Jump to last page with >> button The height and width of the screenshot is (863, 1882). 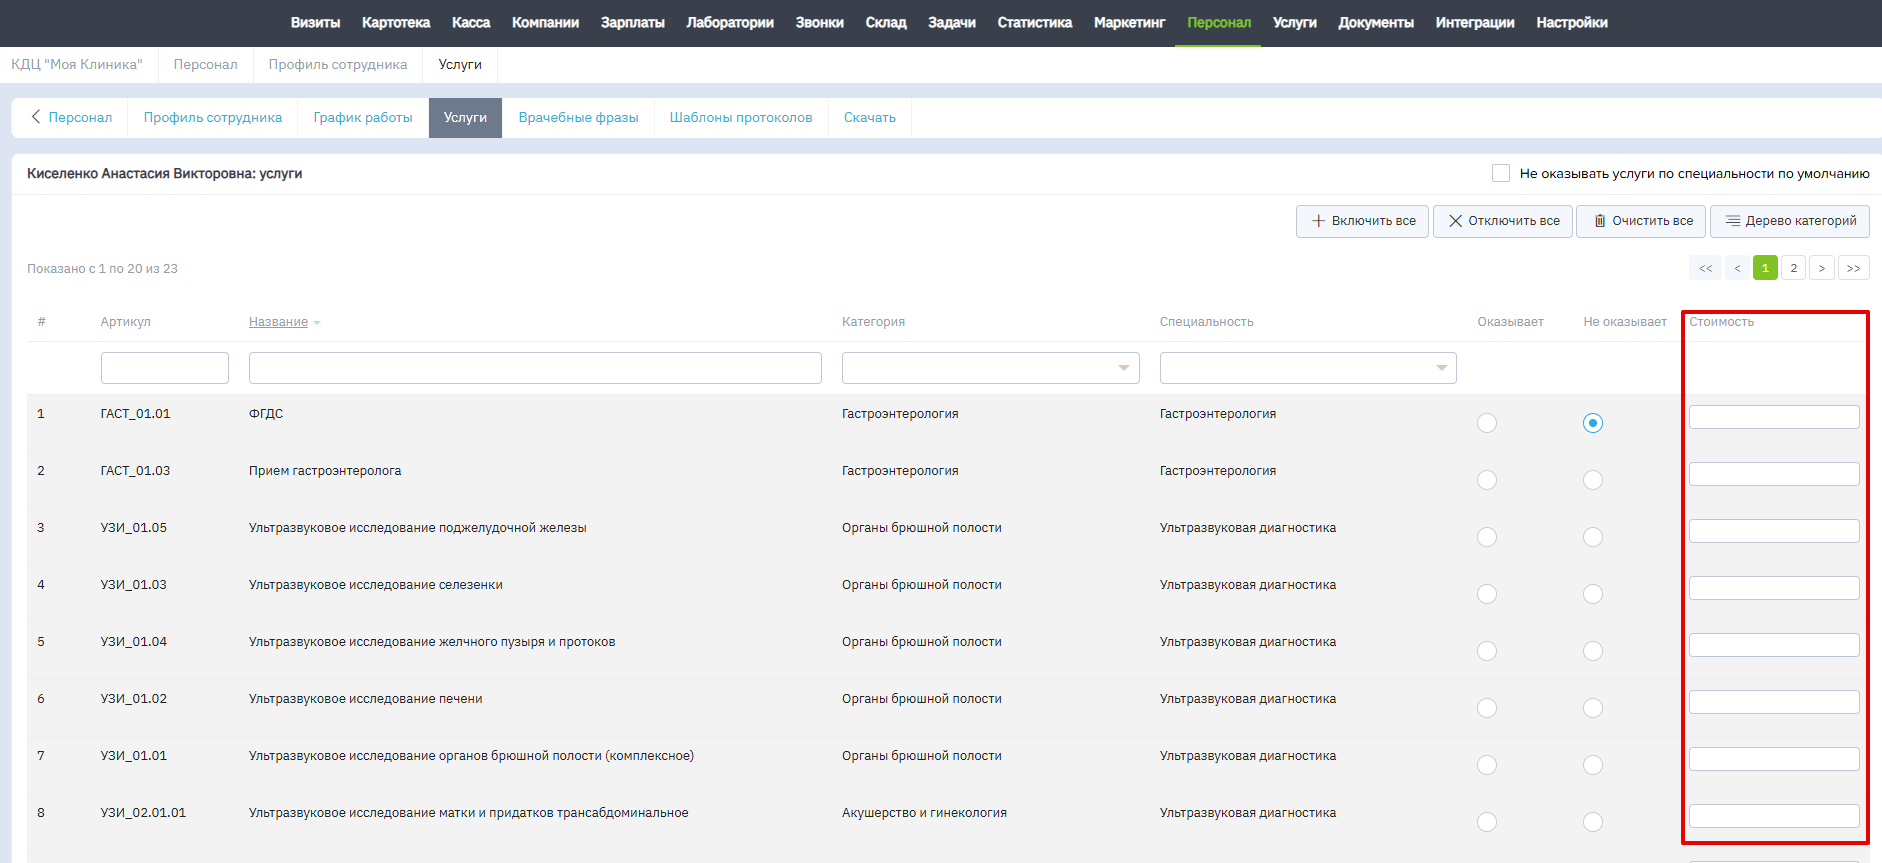pyautogui.click(x=1854, y=268)
